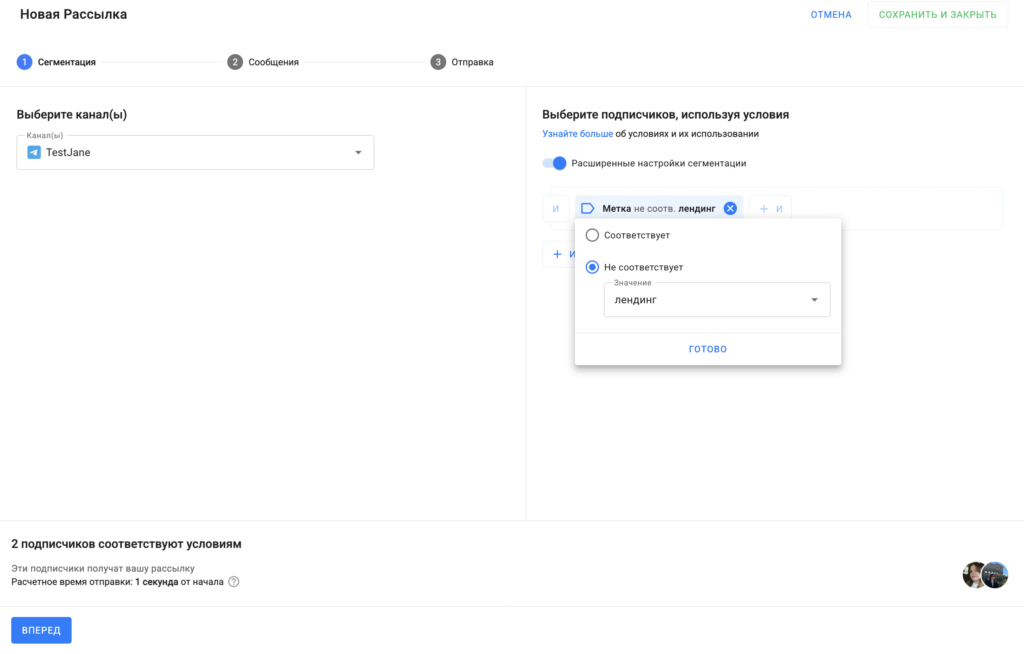Add an AND condition with "+ И" in the row
Screen dimensions: 1024x654
point(769,208)
